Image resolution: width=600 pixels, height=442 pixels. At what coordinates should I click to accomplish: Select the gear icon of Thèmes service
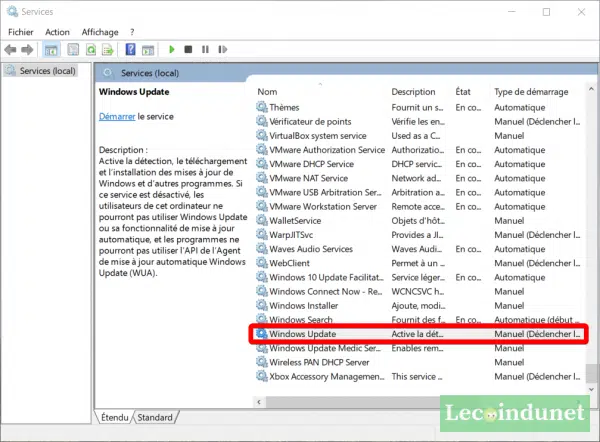(262, 107)
